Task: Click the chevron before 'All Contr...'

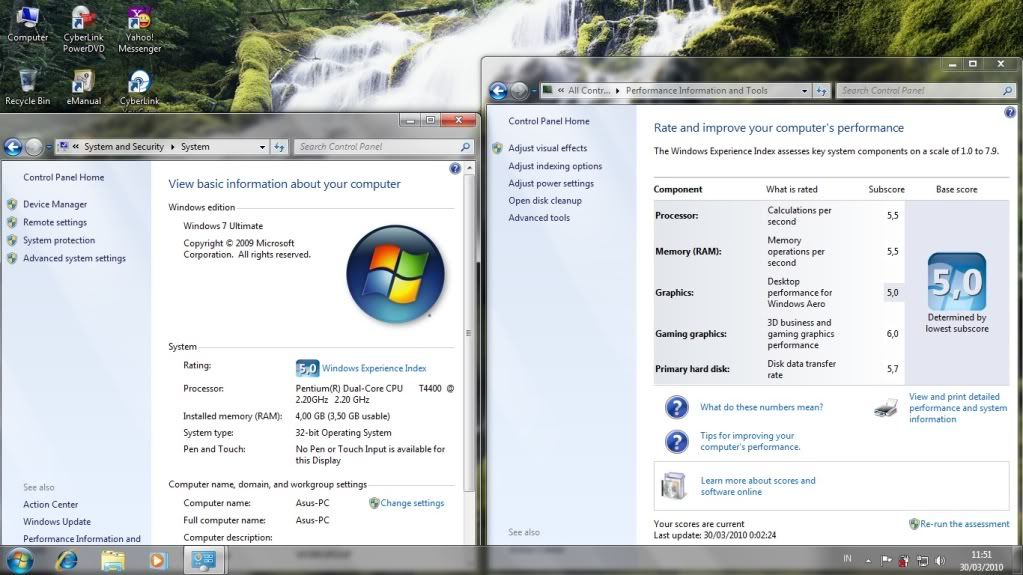Action: (x=560, y=91)
